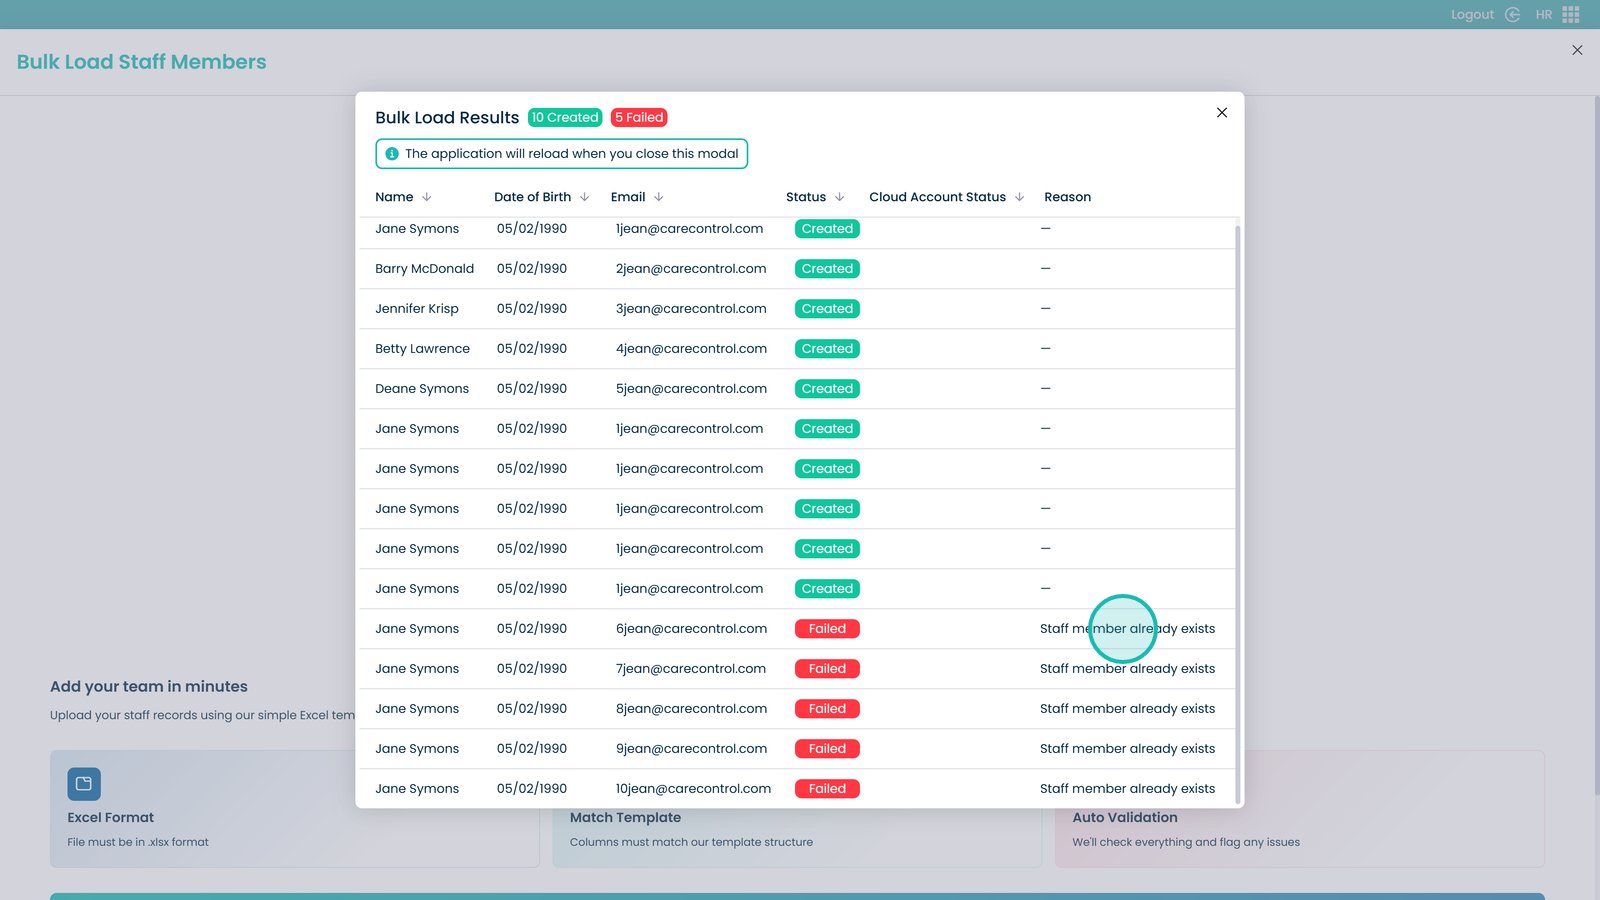The image size is (1600, 900).
Task: Close the Bulk Load Results modal
Action: (1221, 113)
